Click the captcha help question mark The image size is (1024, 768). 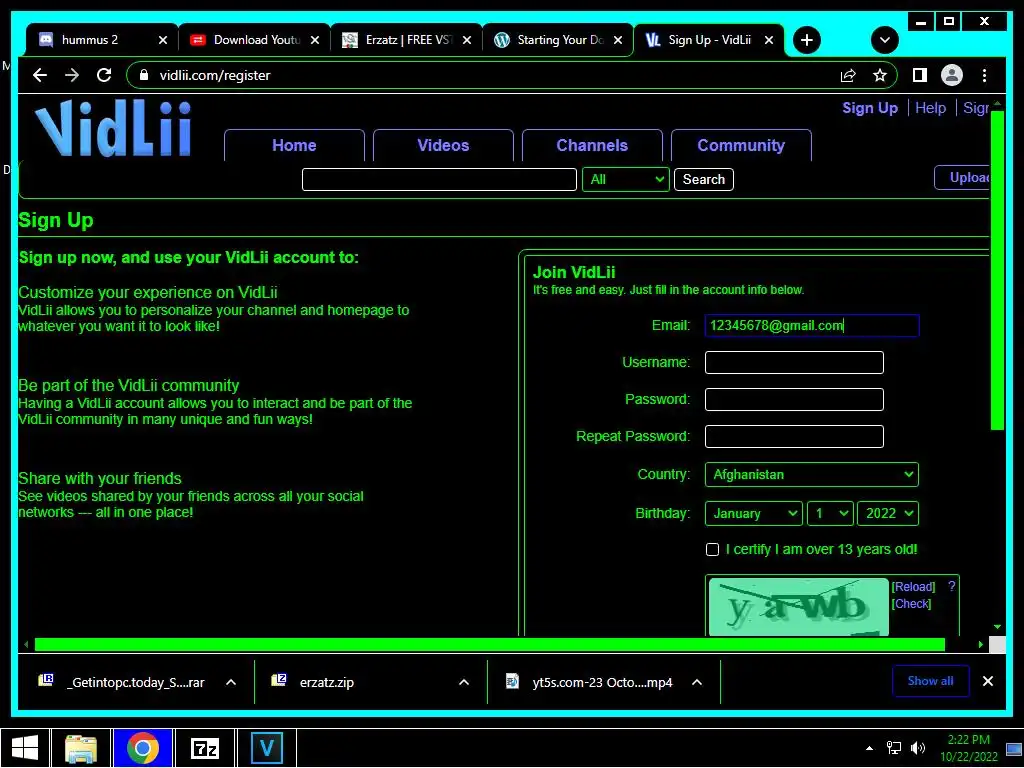[x=952, y=586]
